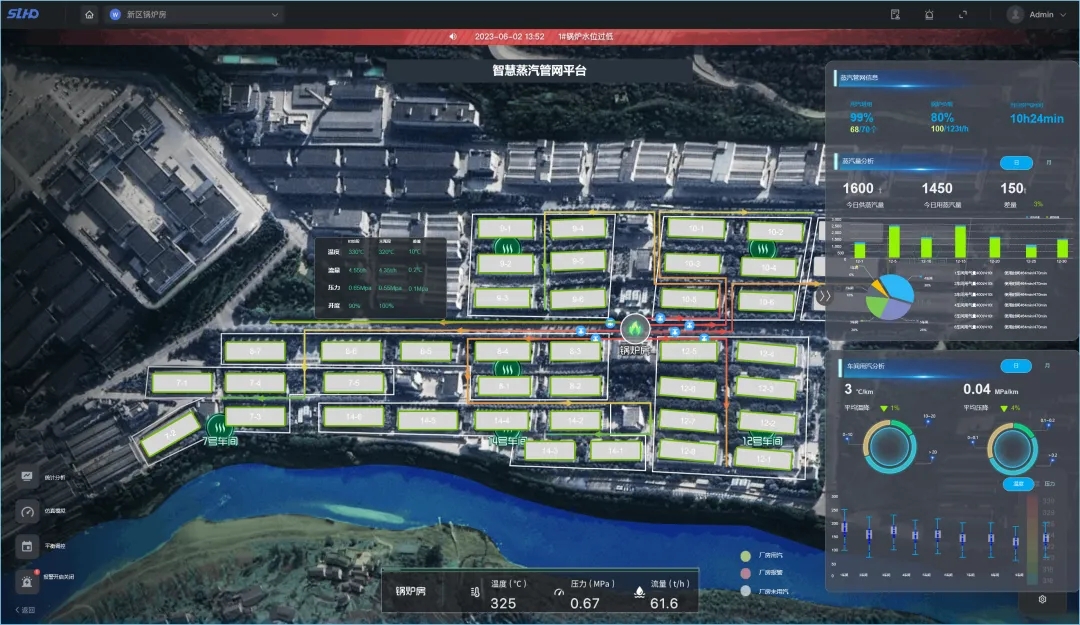
Task: Click the 平衡调控 calendar icon
Action: 26,545
